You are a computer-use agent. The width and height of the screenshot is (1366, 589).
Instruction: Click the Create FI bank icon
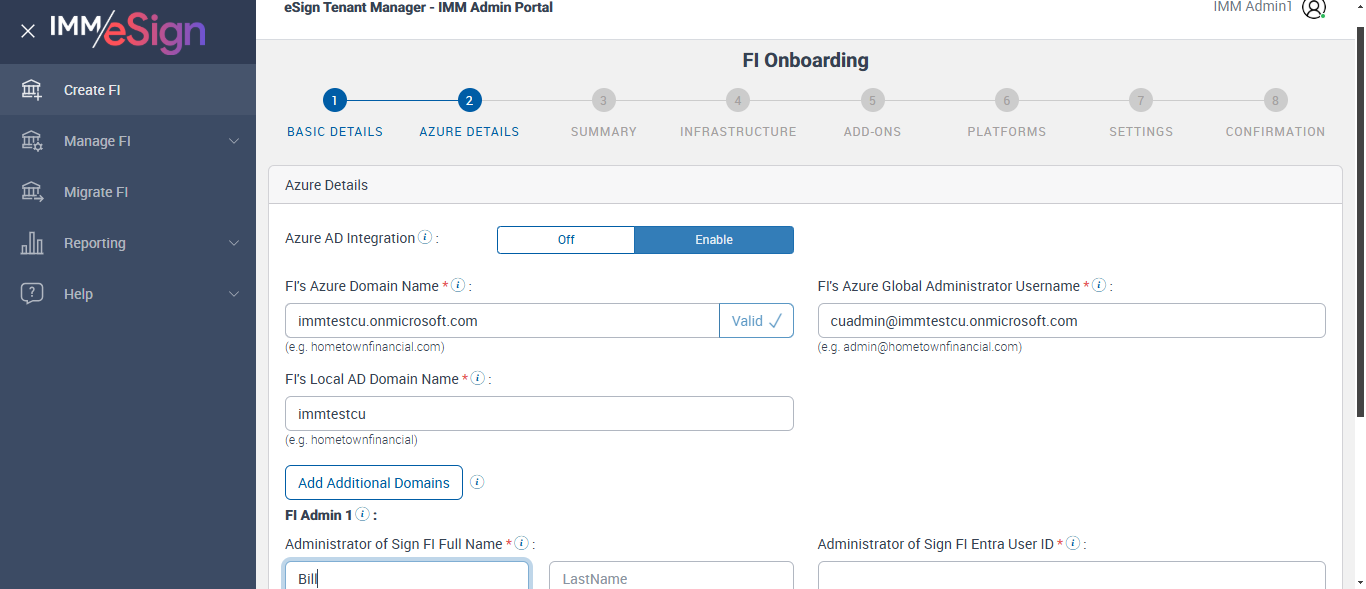coord(32,90)
